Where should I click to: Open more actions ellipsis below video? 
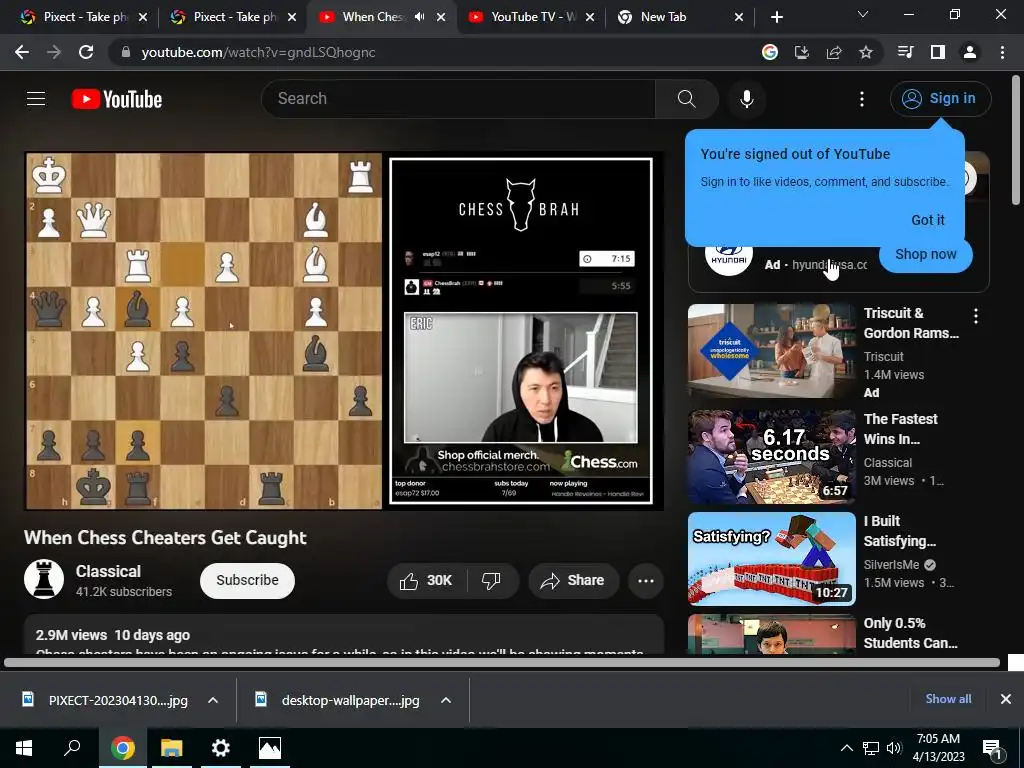point(646,581)
